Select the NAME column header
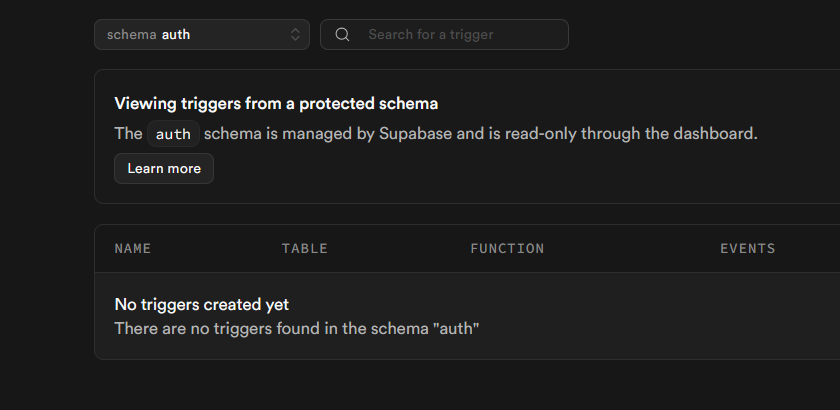This screenshot has width=840, height=410. [x=133, y=248]
